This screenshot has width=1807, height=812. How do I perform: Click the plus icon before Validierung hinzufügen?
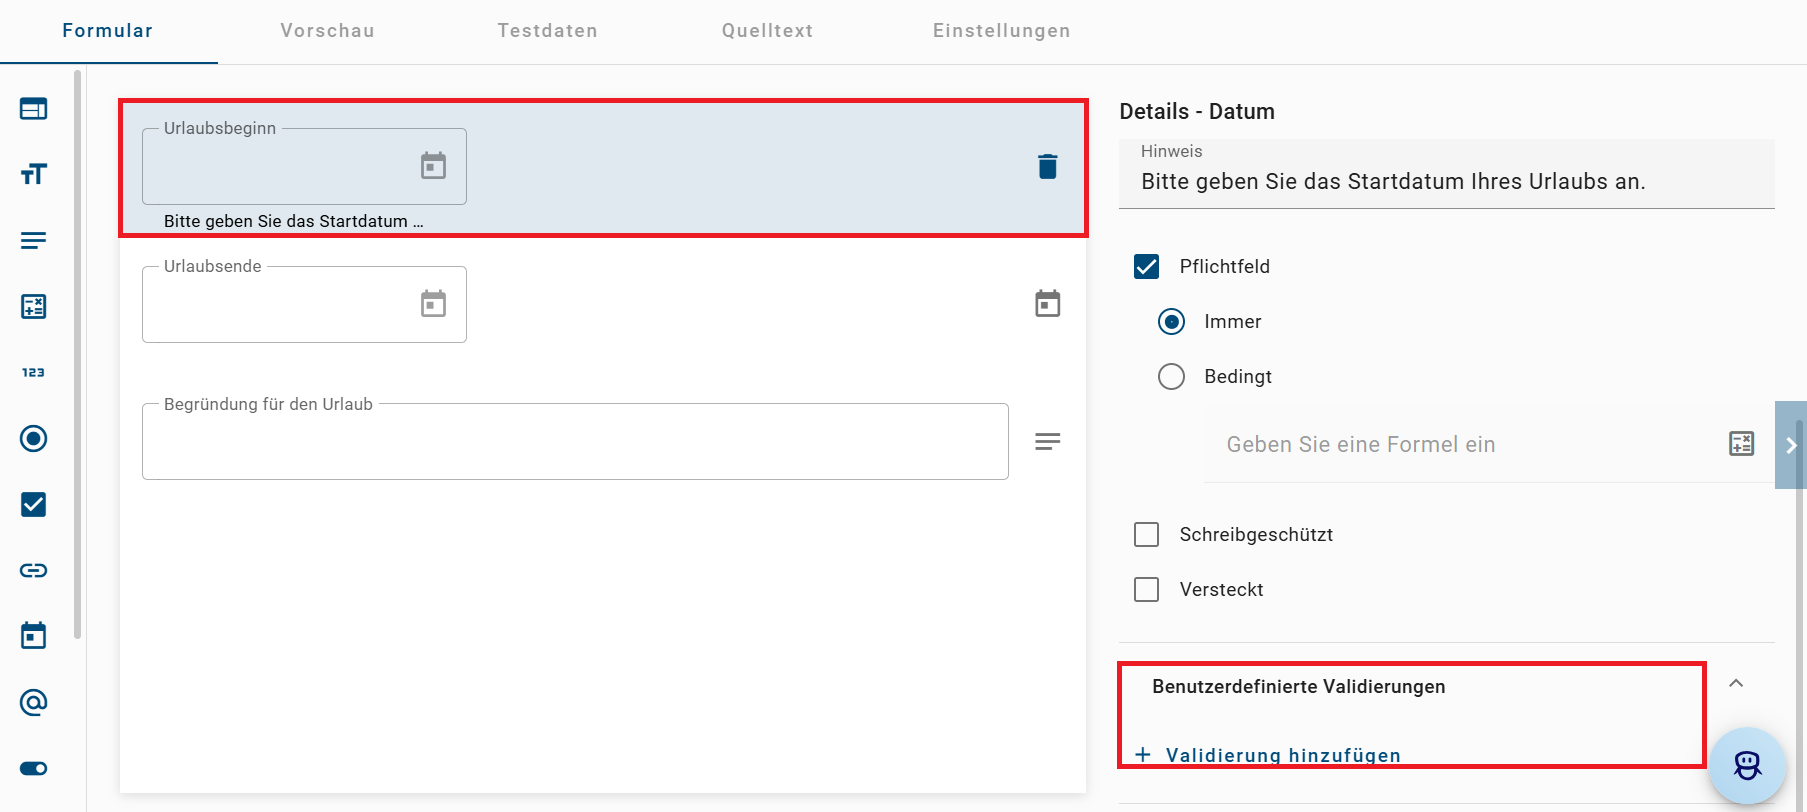click(1143, 754)
